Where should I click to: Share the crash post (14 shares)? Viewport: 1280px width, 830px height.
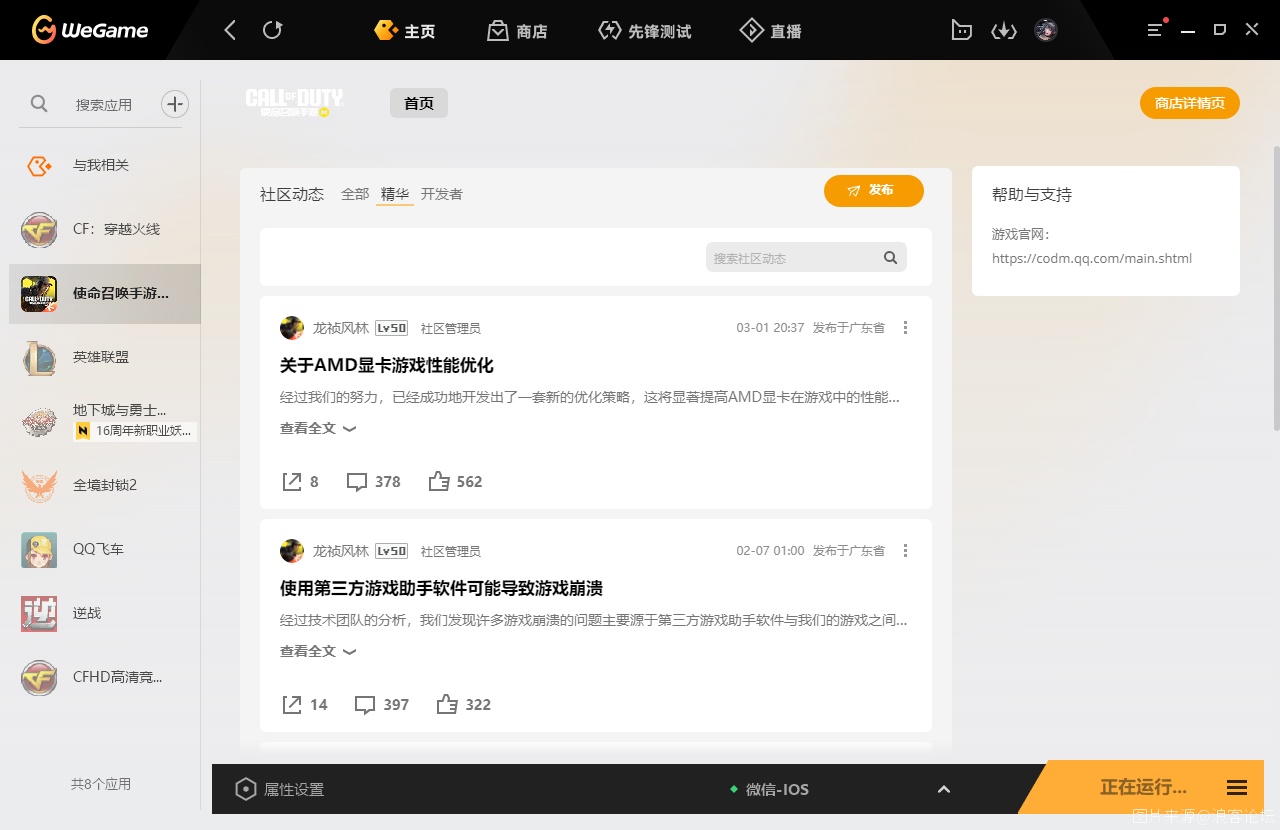click(305, 705)
